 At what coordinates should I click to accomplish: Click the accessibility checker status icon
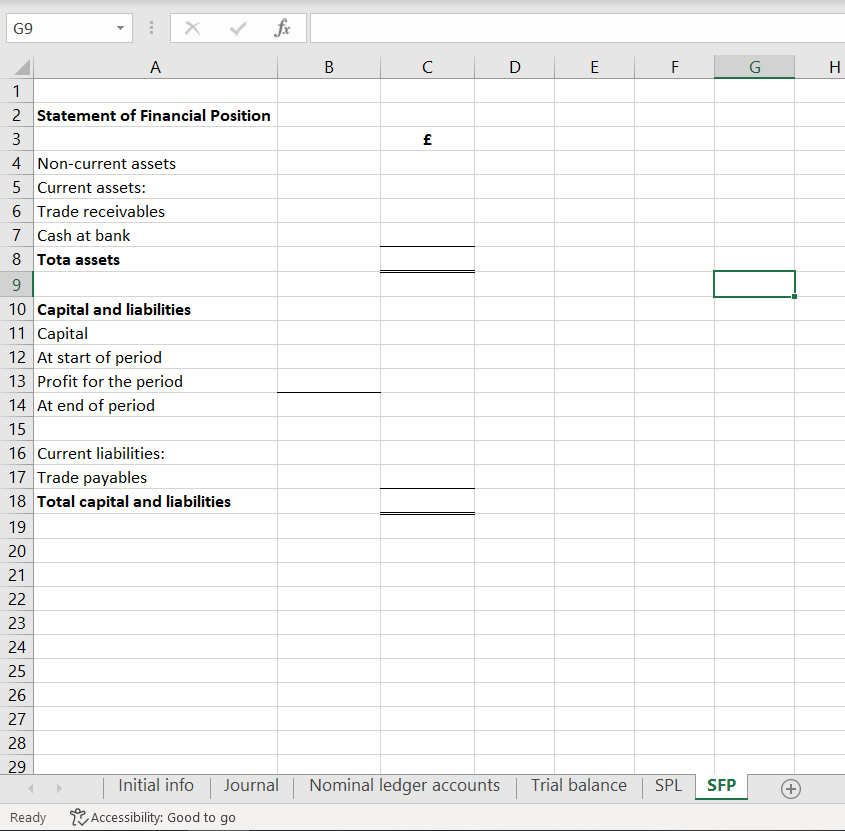point(79,818)
